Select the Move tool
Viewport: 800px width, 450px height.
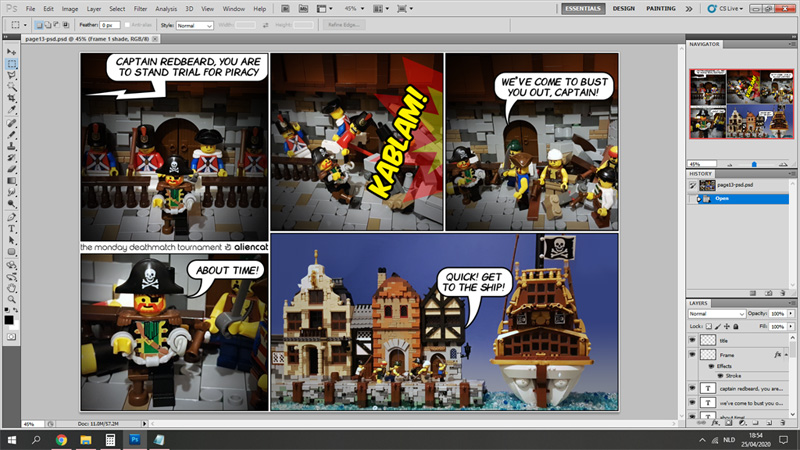(11, 52)
